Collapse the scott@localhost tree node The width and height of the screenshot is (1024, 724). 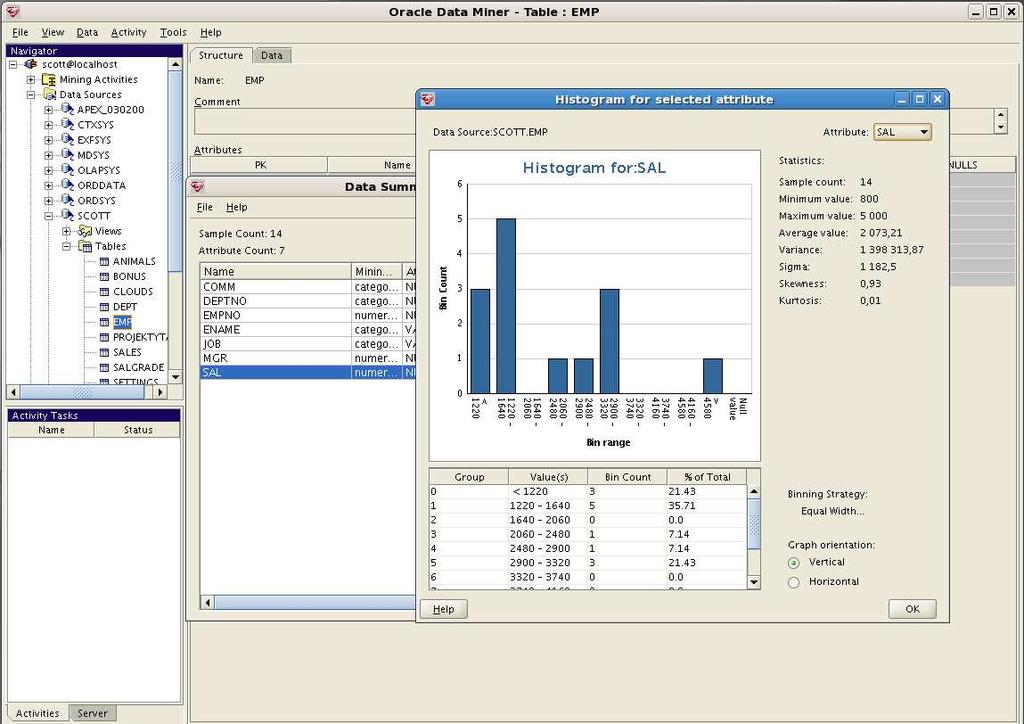pyautogui.click(x=12, y=65)
